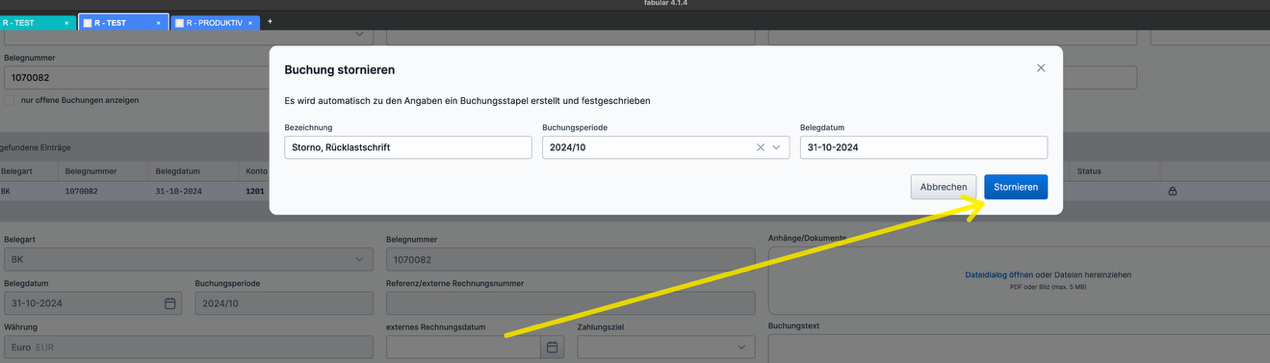Click the Konto column header

pos(256,171)
